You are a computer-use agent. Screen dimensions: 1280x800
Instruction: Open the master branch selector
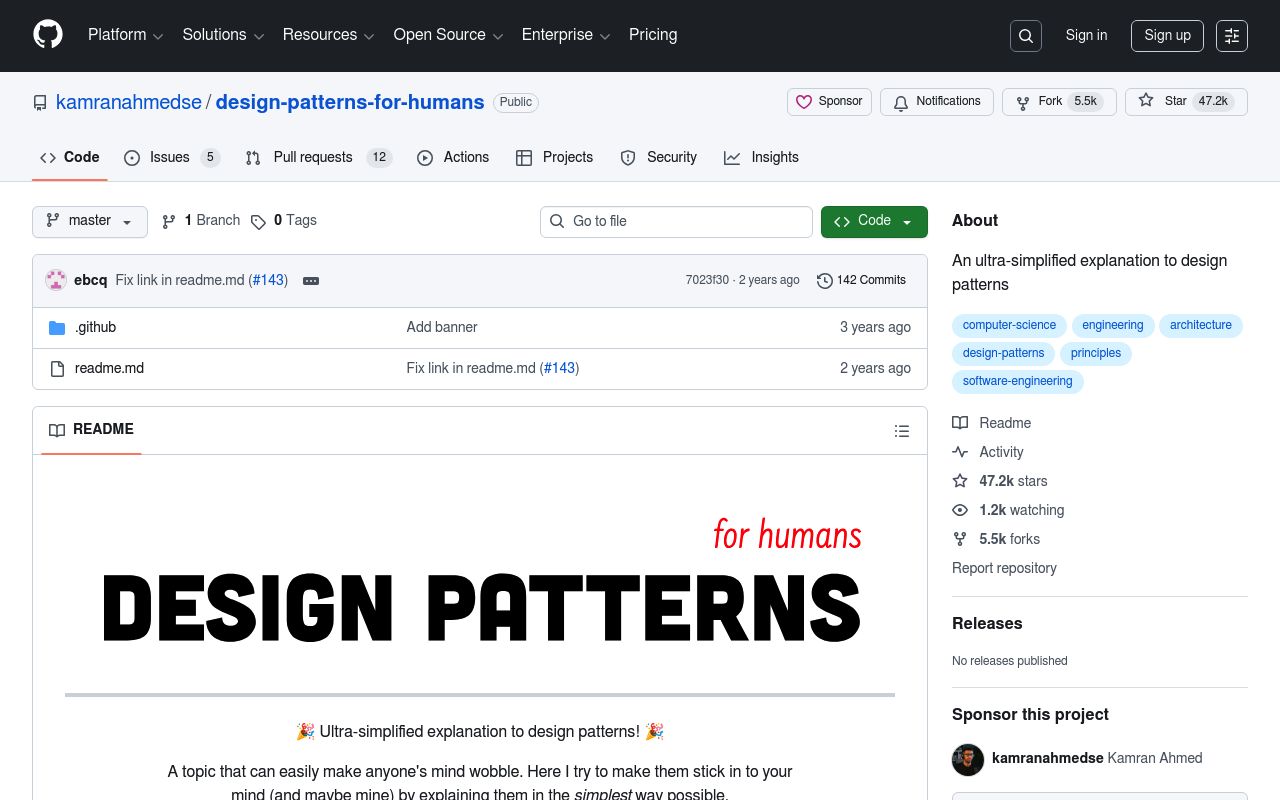pyautogui.click(x=89, y=221)
